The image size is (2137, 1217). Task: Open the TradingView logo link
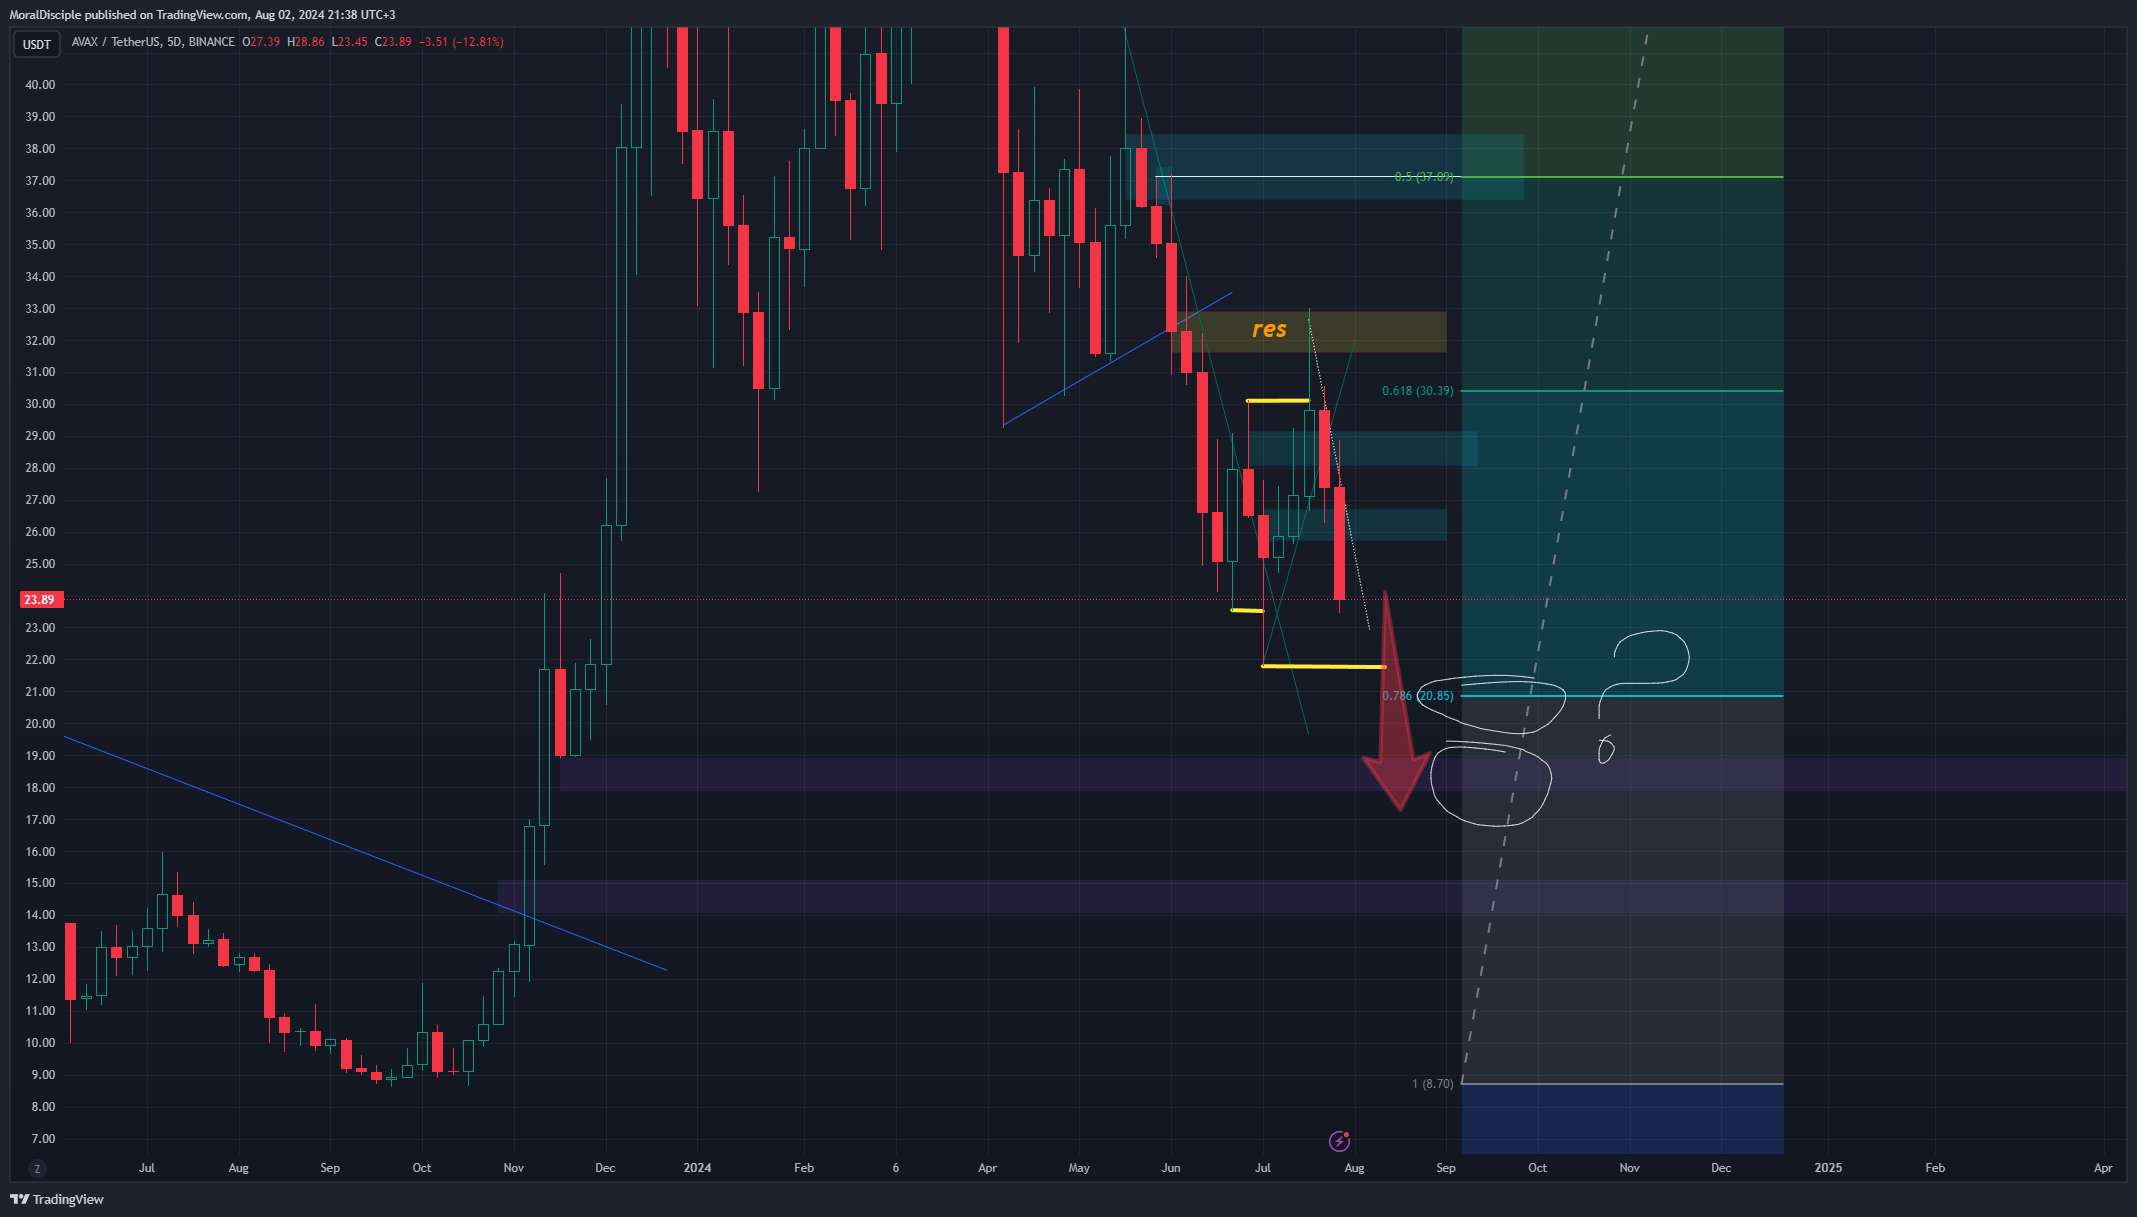click(x=57, y=1199)
